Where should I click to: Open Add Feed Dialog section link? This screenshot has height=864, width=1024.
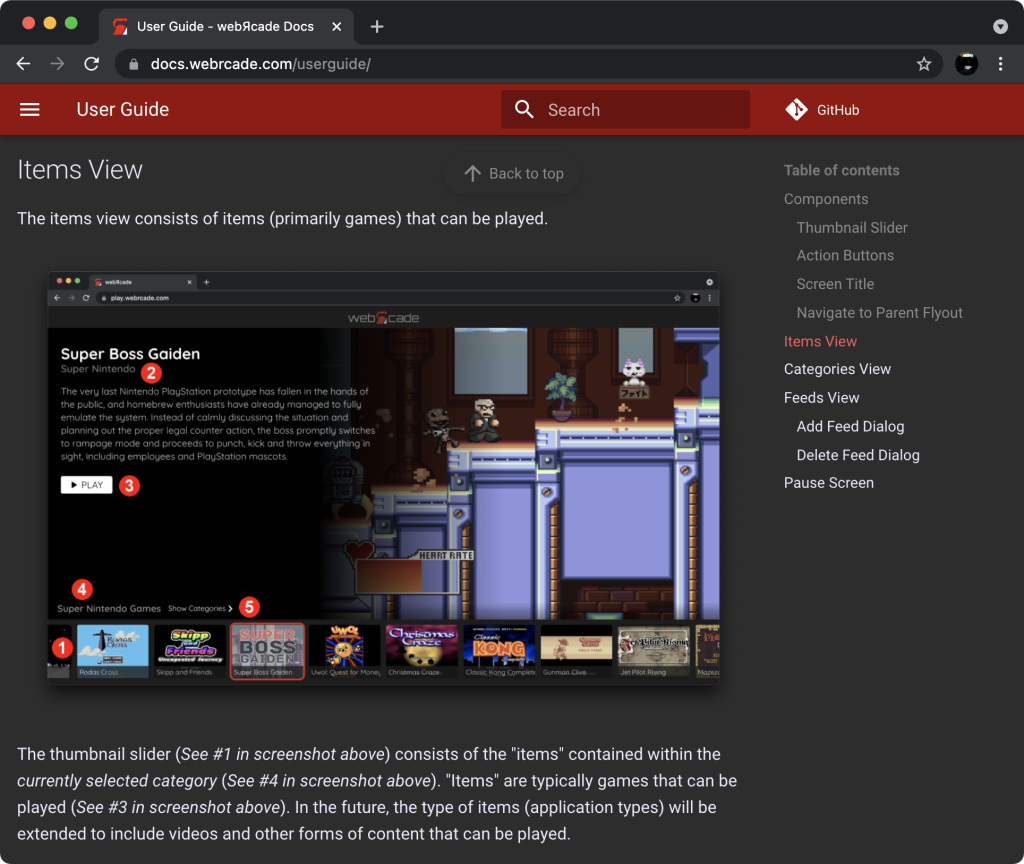pyautogui.click(x=850, y=426)
